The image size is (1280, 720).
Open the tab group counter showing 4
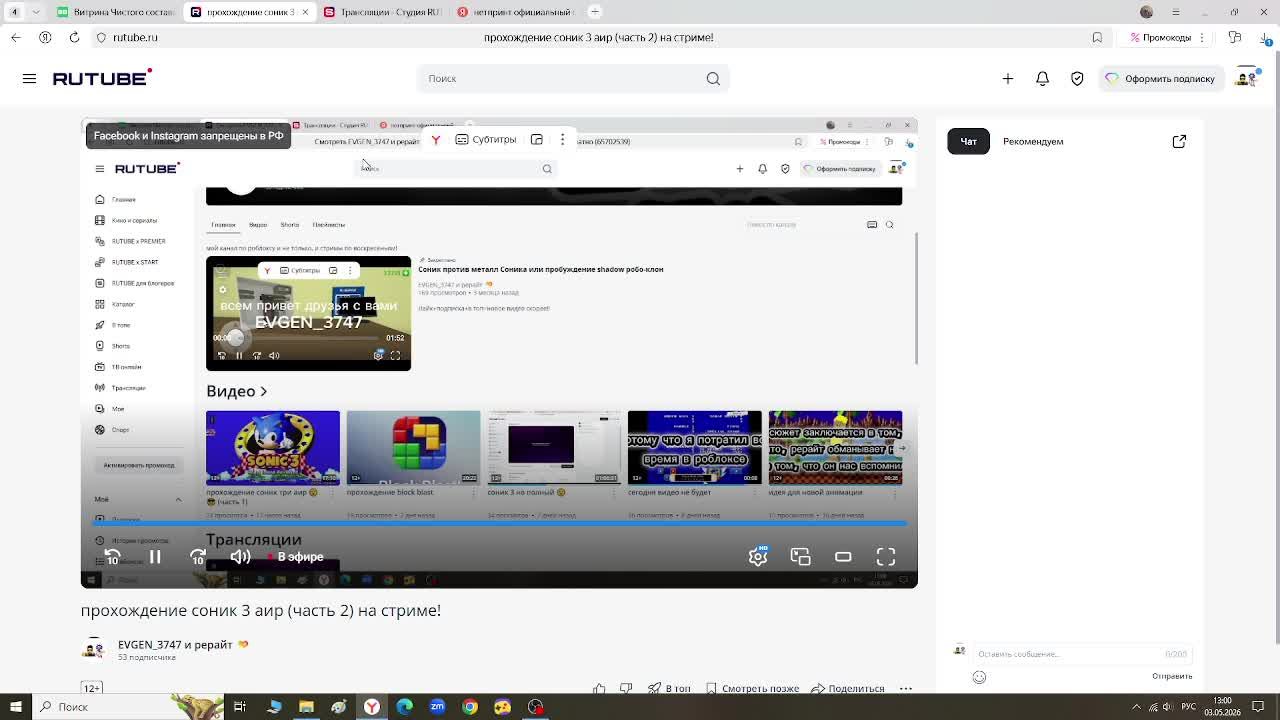point(14,12)
